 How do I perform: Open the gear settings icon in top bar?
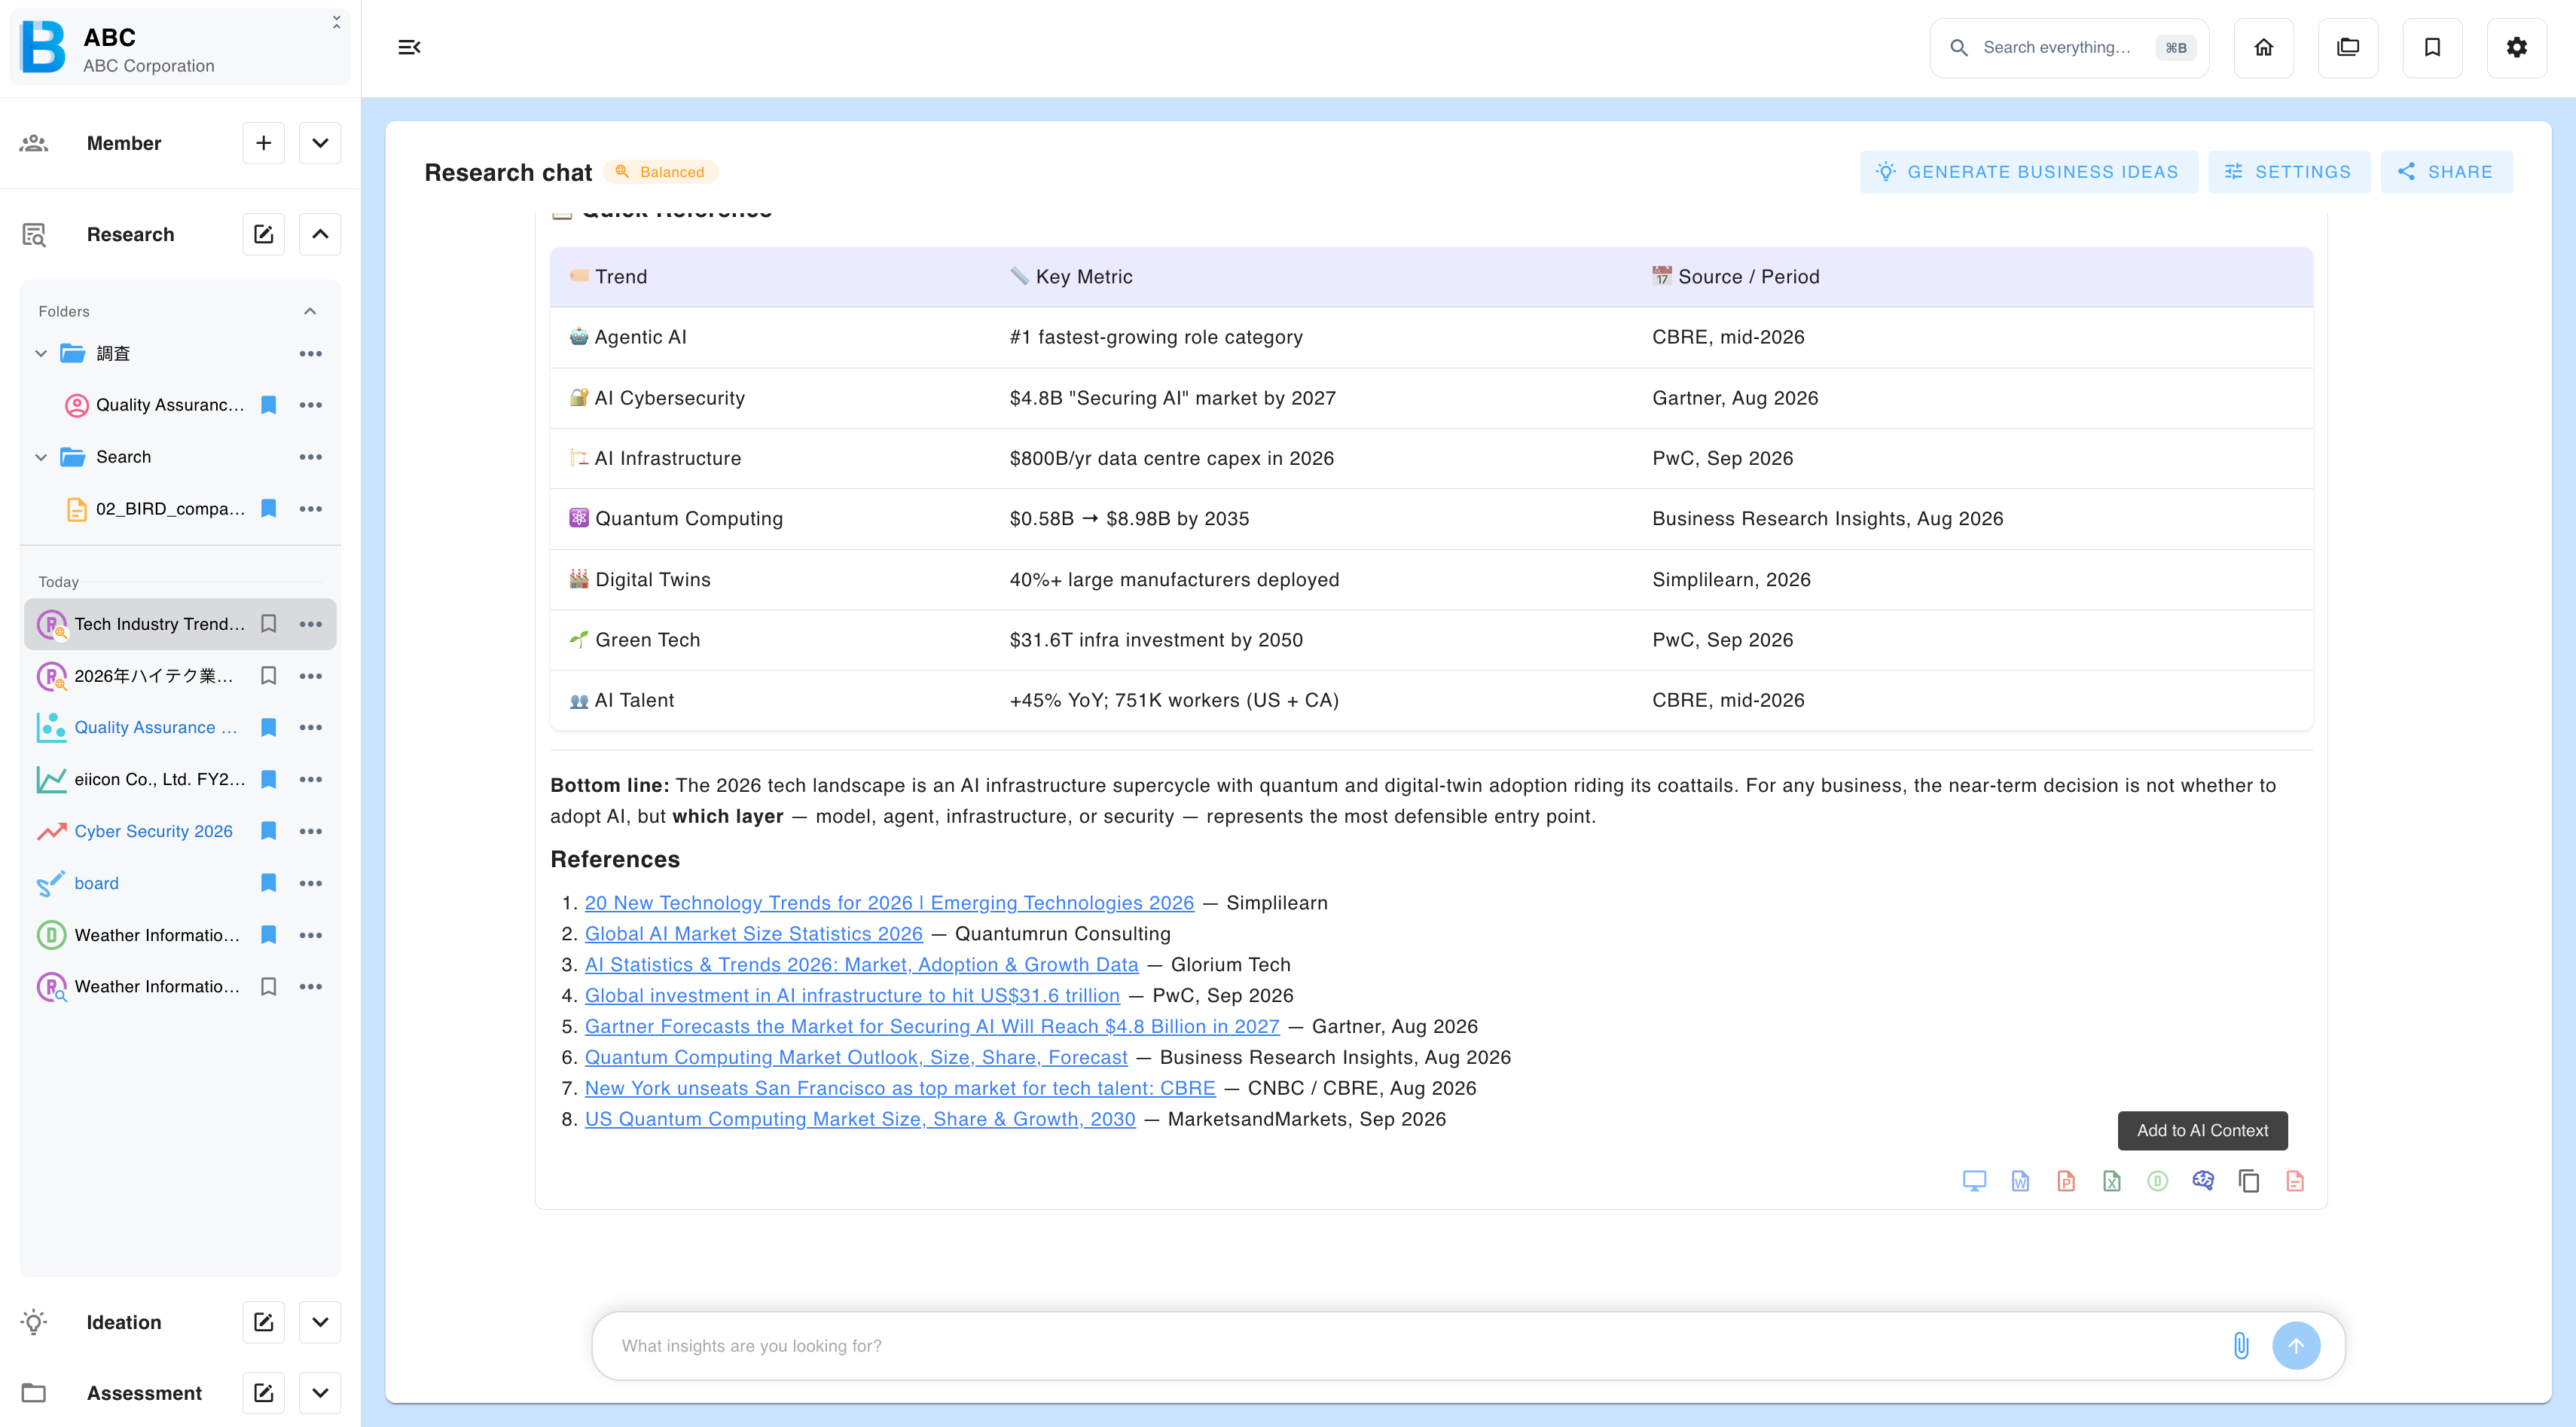coord(2517,47)
